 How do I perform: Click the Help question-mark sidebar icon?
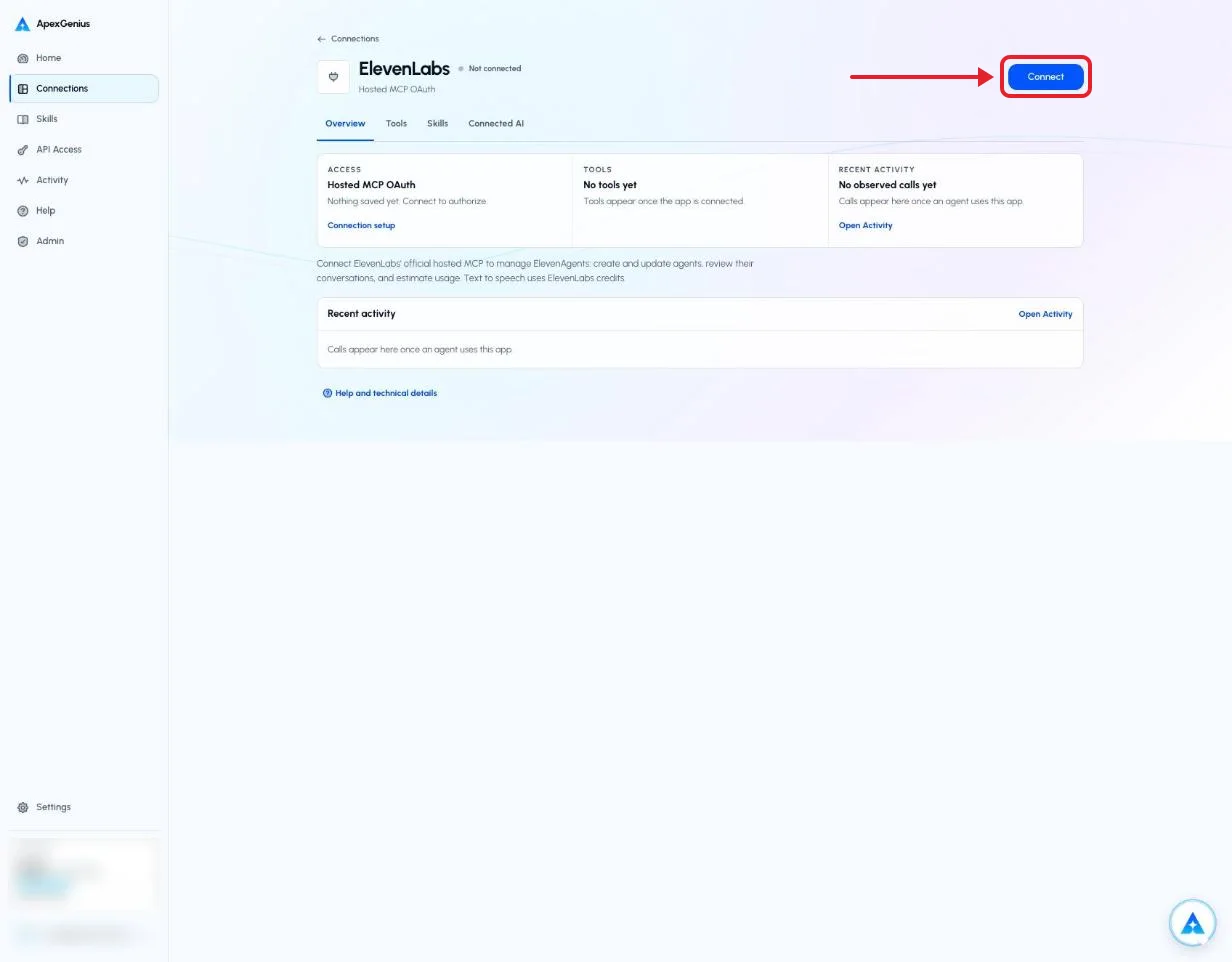pyautogui.click(x=23, y=211)
